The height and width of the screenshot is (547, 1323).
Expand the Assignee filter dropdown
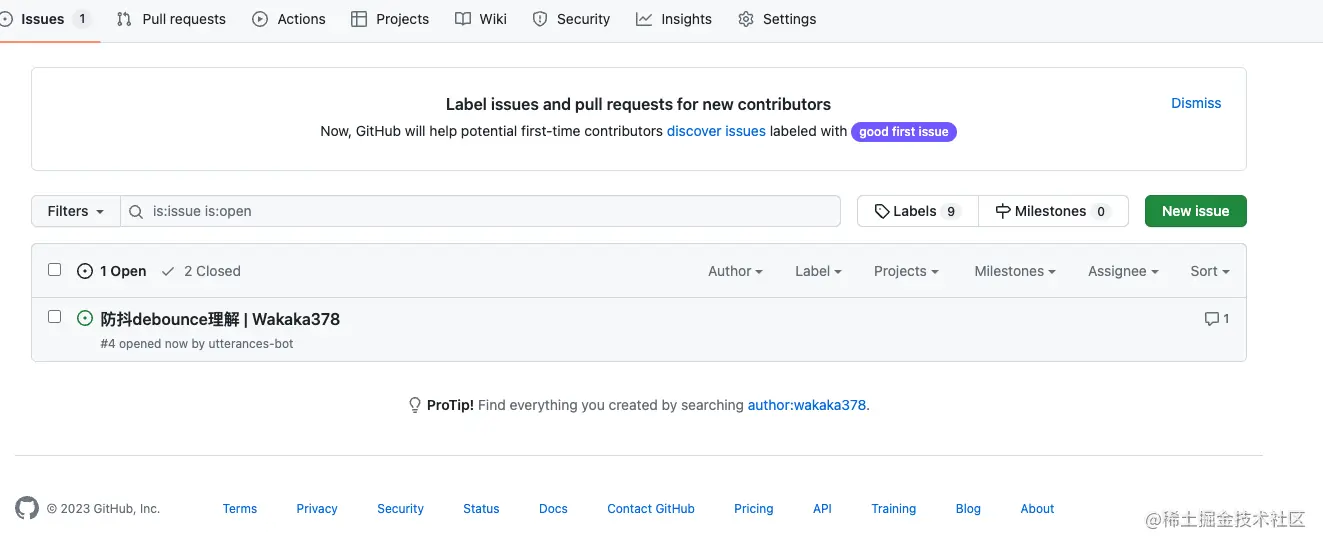(1123, 271)
